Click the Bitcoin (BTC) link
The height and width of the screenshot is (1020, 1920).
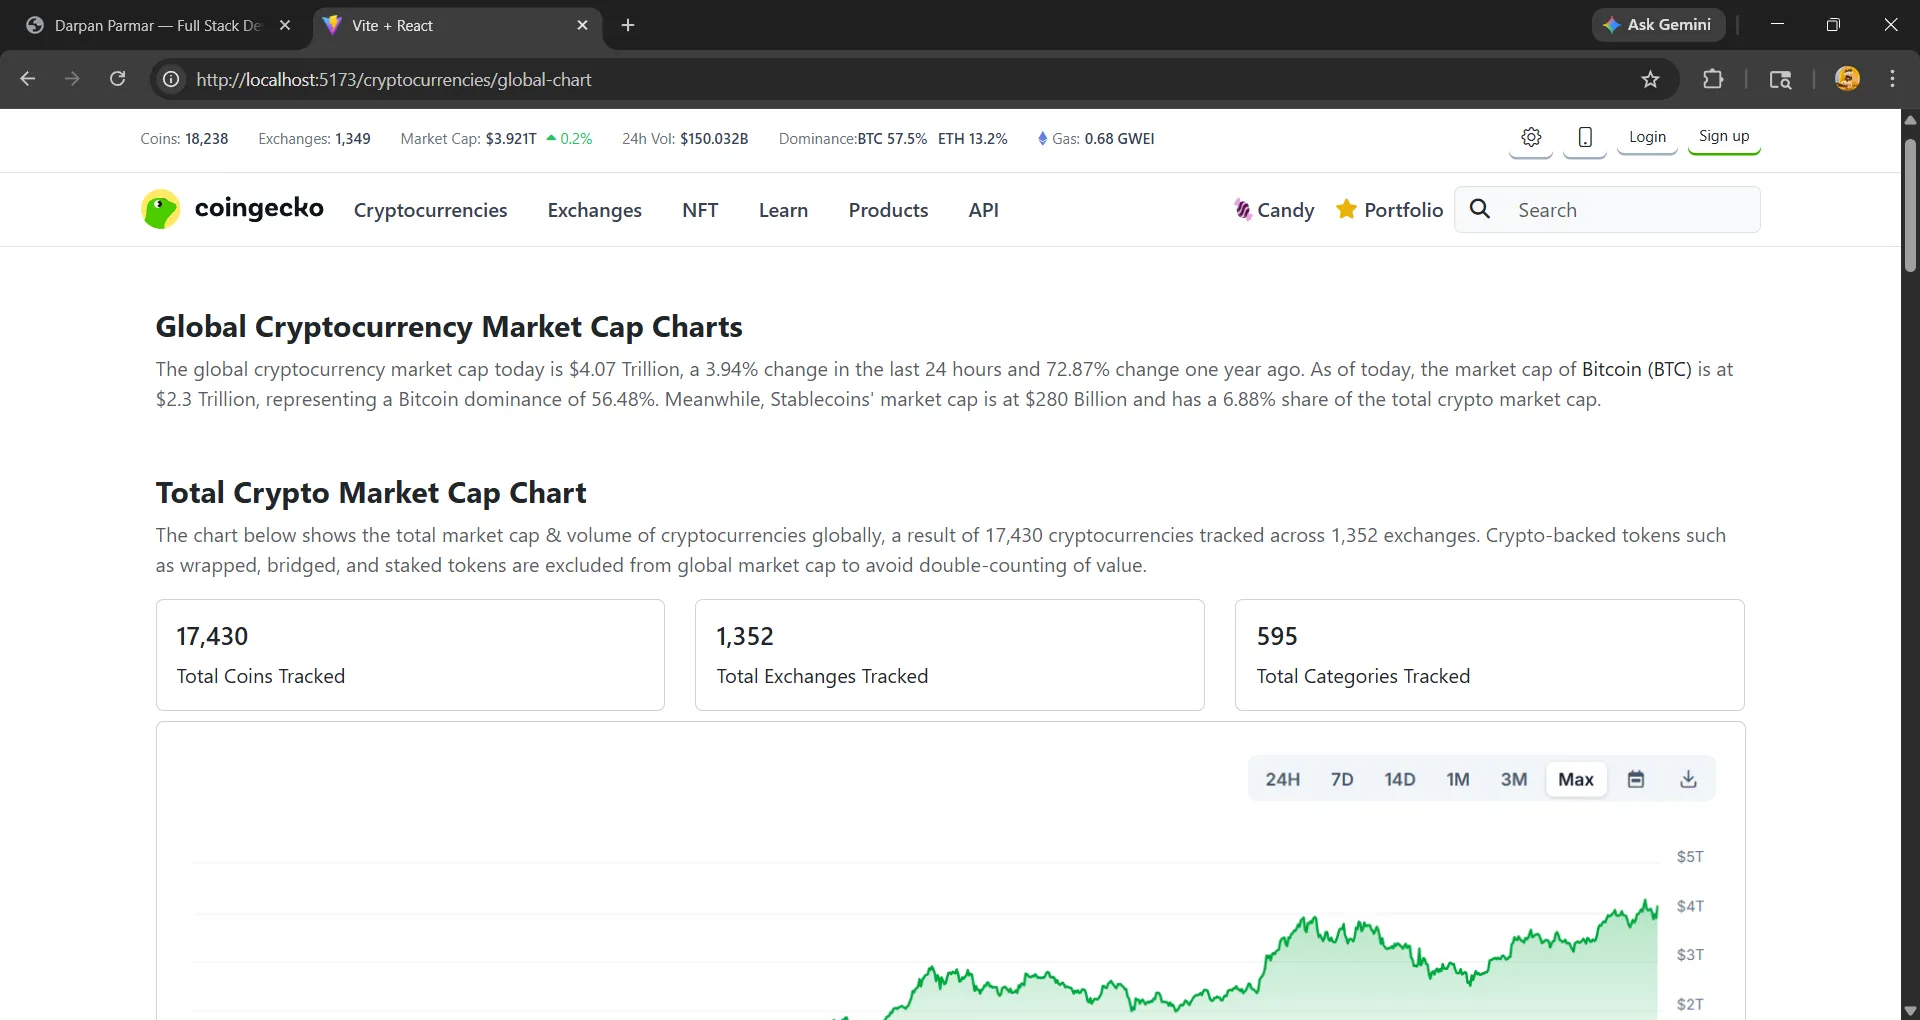[1636, 369]
